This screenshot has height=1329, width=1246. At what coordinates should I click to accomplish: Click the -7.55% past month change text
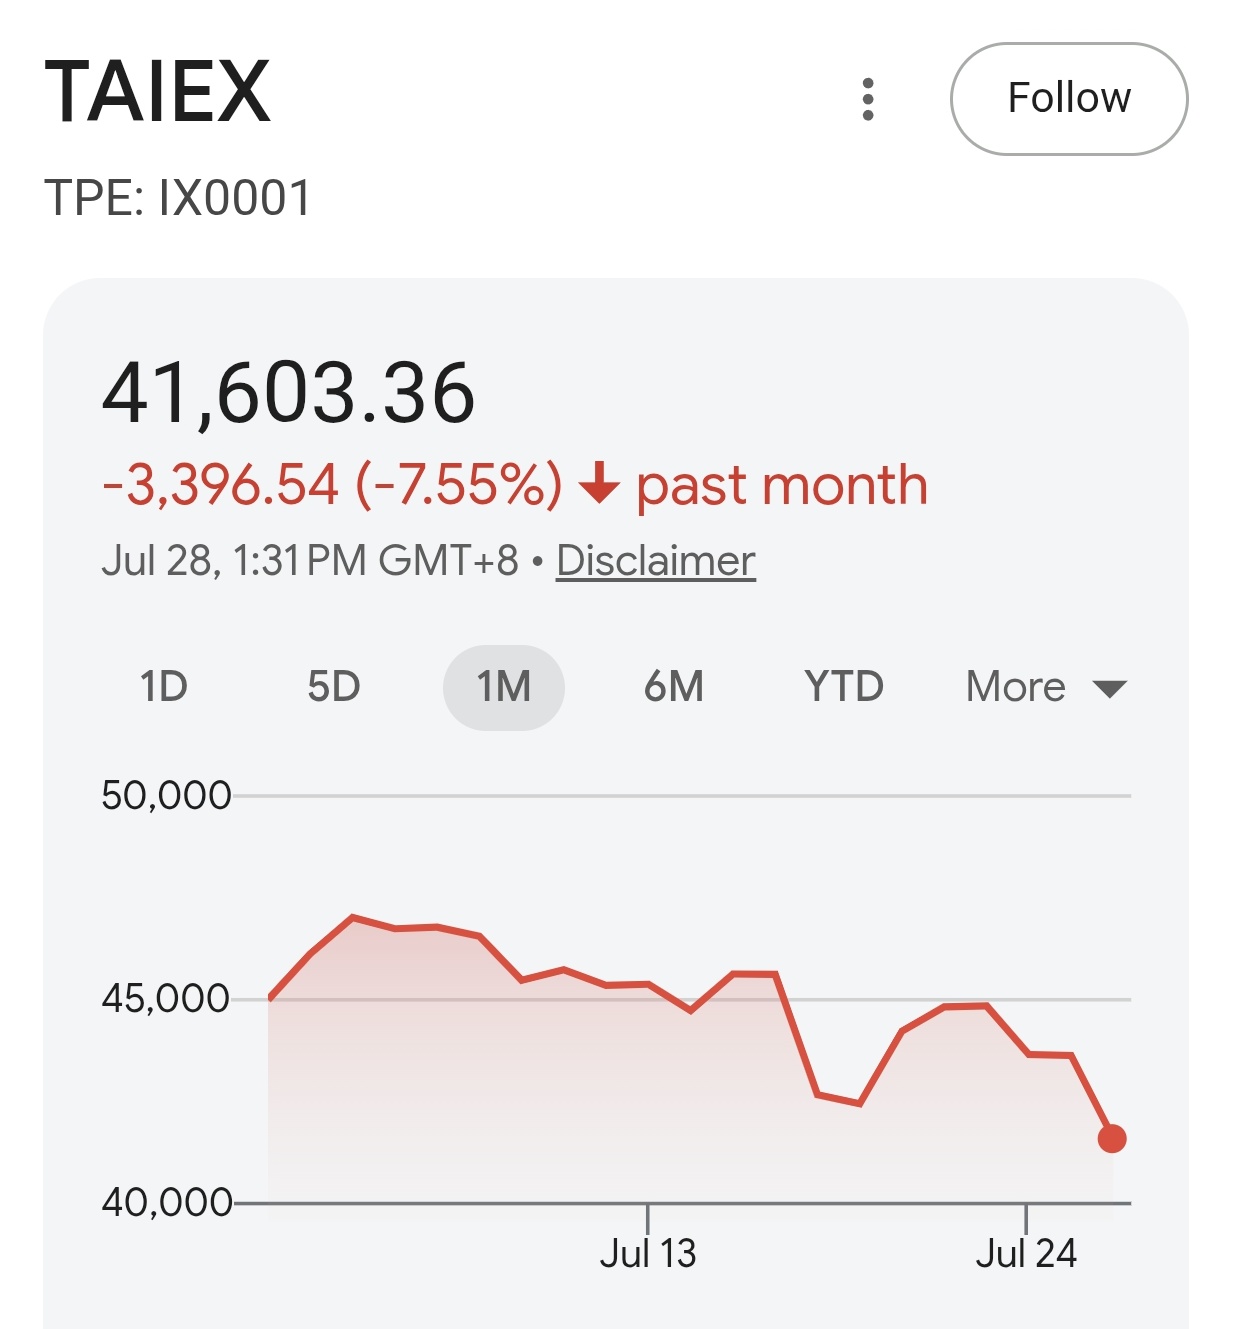tap(515, 485)
